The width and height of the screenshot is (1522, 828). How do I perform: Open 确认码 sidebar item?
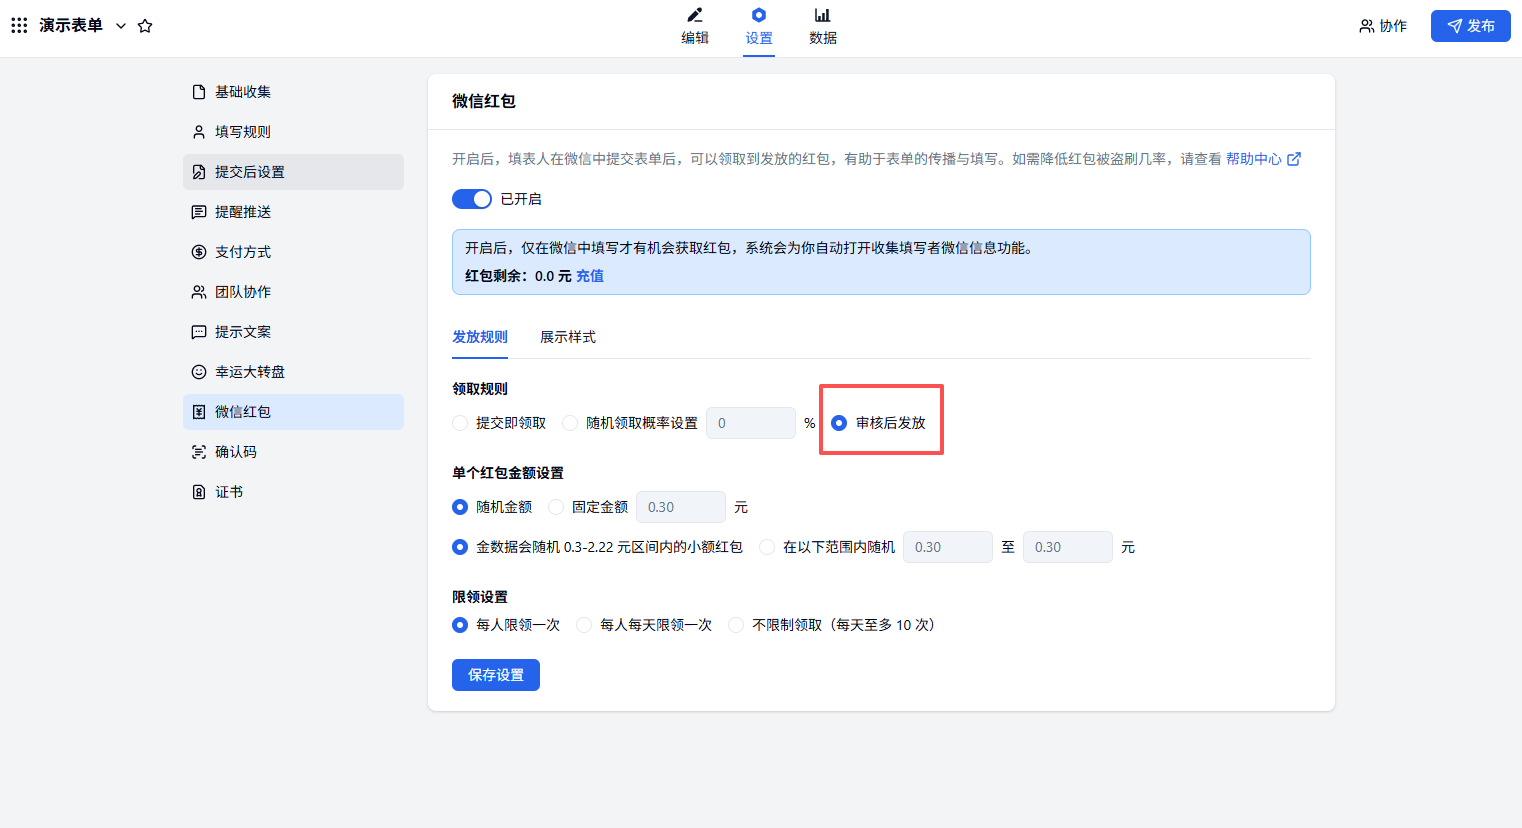click(x=236, y=452)
